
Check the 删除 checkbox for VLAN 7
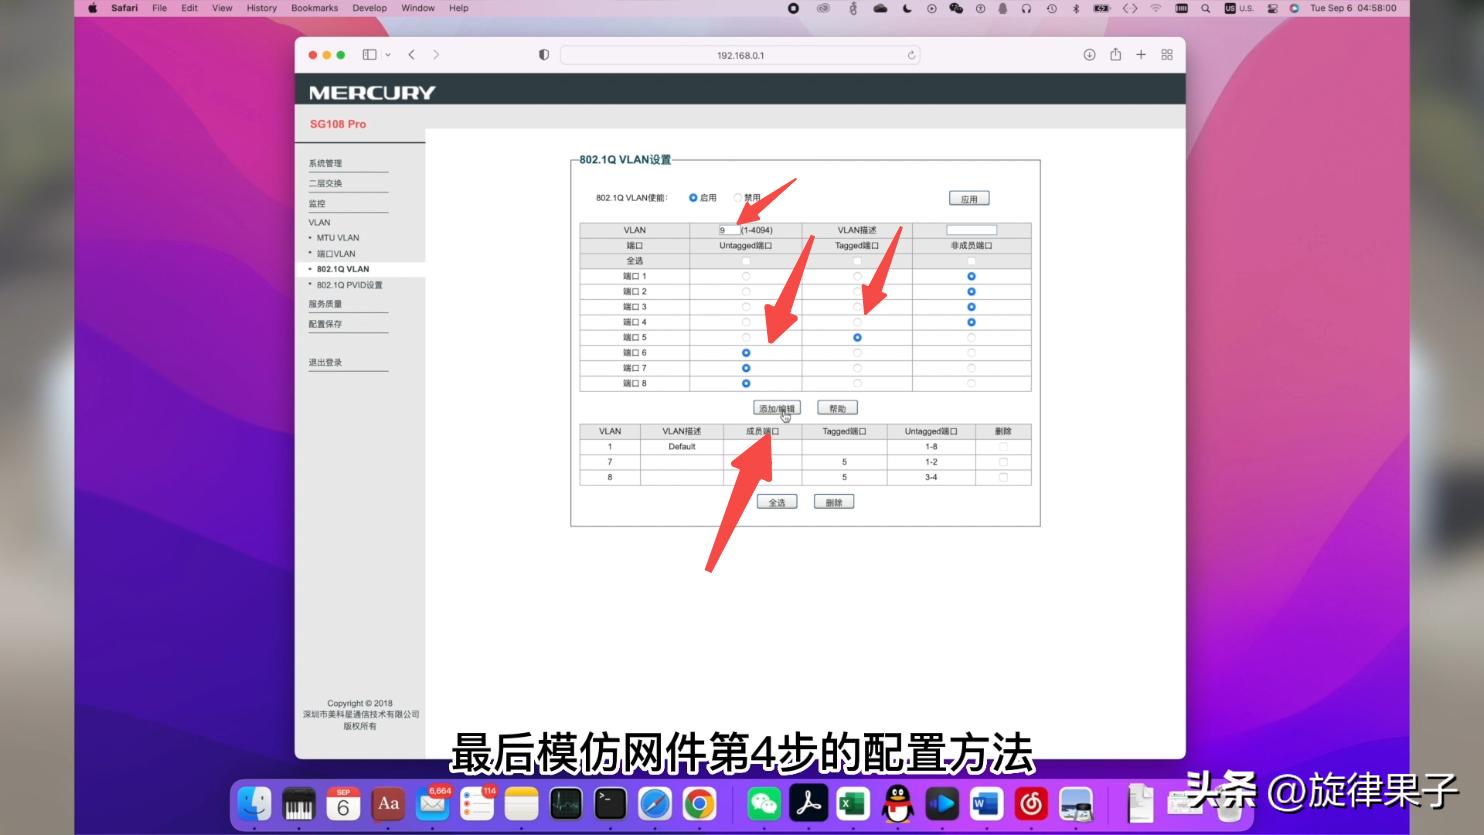click(1003, 462)
